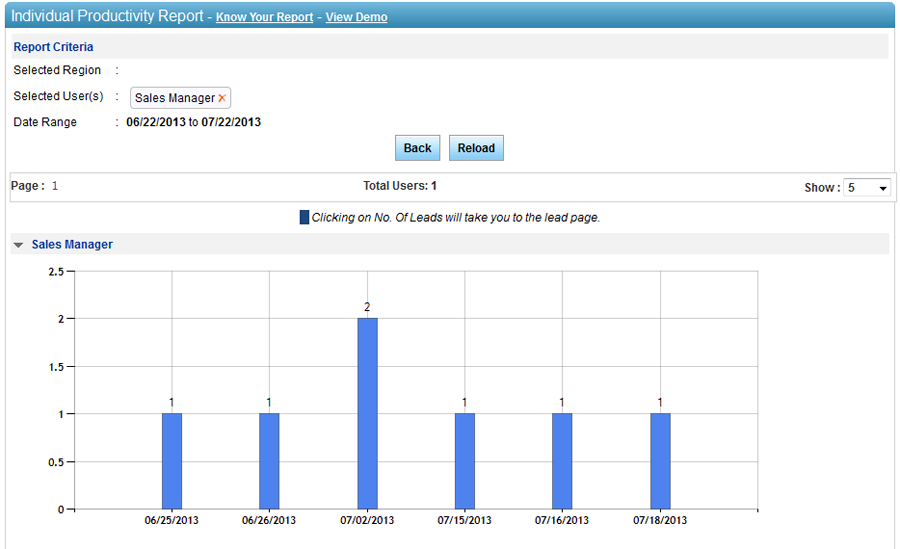Open the Show count dropdown

click(x=867, y=187)
